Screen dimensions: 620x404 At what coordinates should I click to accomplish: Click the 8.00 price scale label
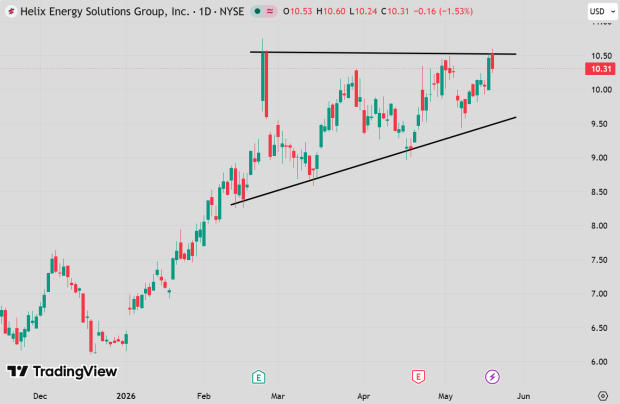click(x=599, y=226)
